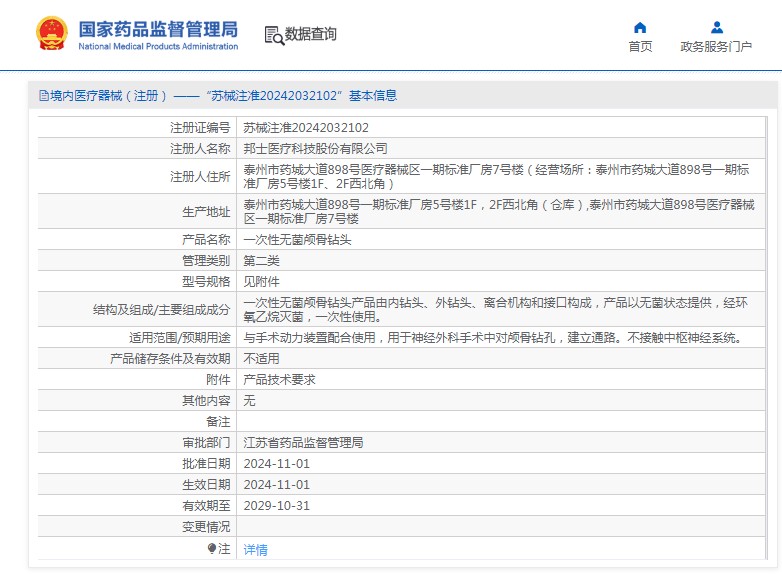Open the 首页 menu text
Image resolution: width=782 pixels, height=577 pixels.
(640, 47)
